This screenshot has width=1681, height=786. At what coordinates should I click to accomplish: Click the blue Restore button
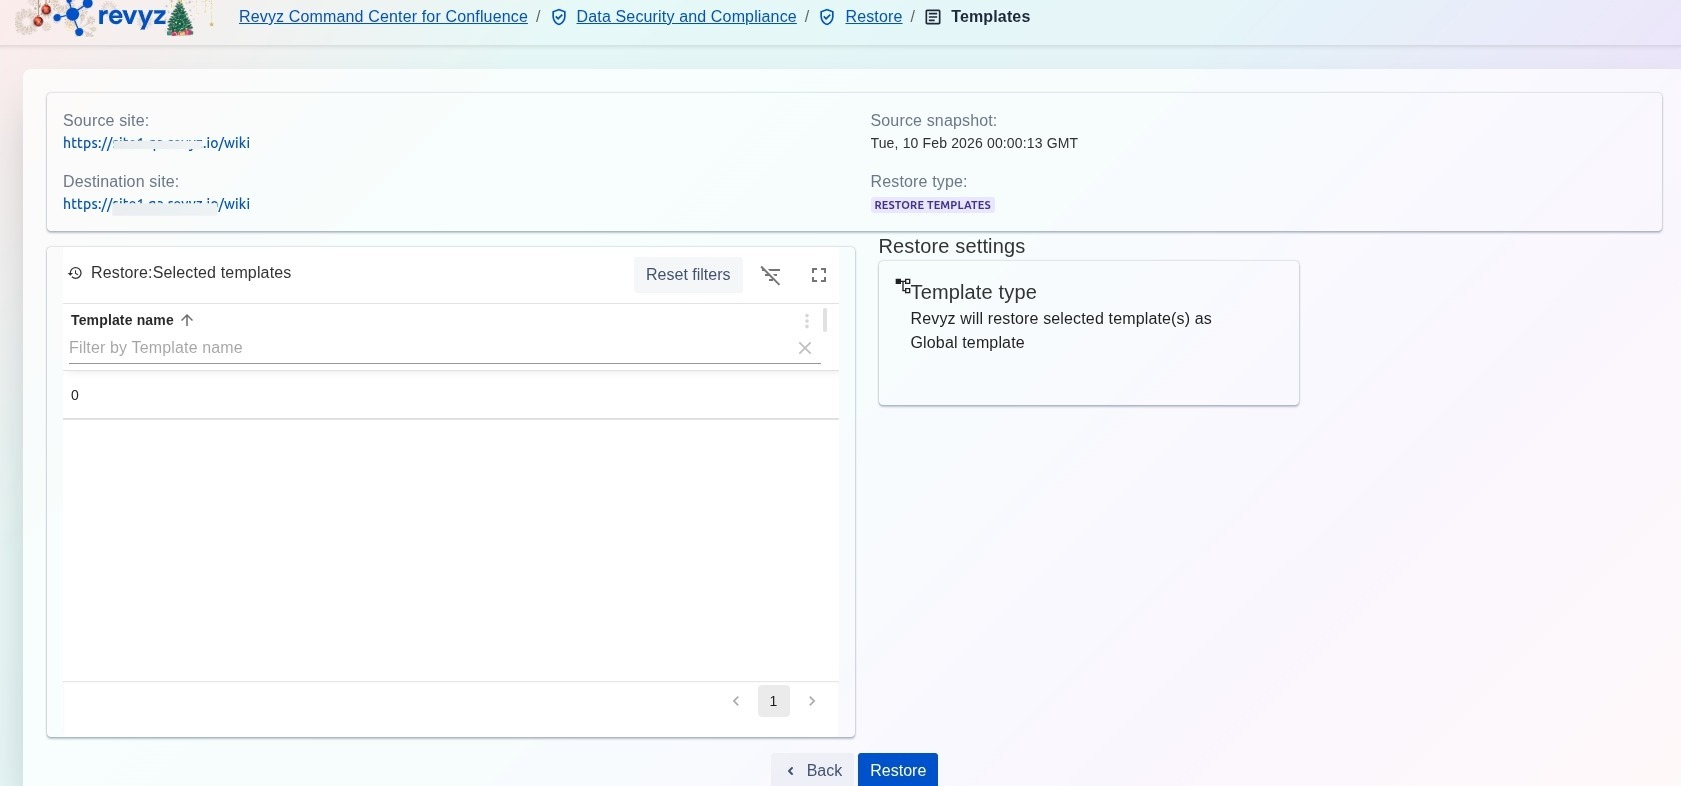click(897, 770)
